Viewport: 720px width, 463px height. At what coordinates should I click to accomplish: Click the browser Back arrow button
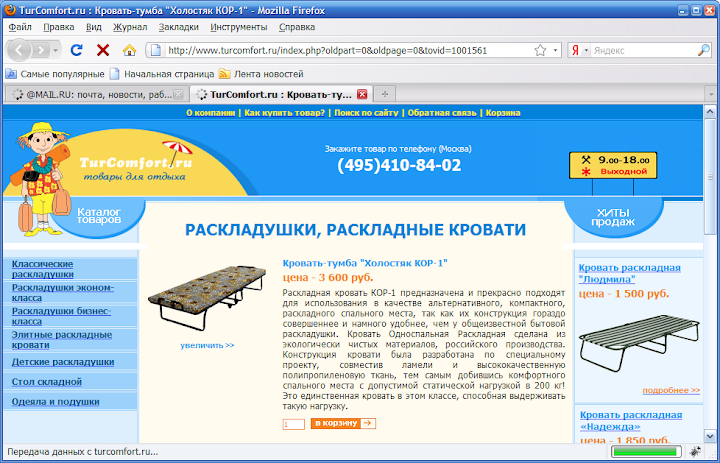[x=19, y=50]
